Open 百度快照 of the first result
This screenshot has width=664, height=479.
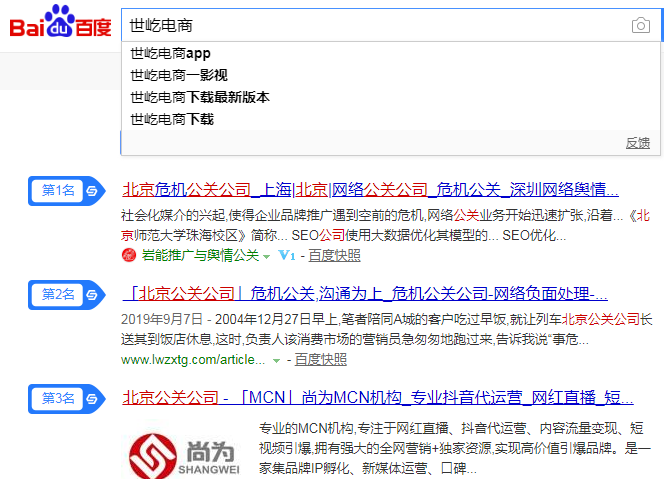pos(335,255)
